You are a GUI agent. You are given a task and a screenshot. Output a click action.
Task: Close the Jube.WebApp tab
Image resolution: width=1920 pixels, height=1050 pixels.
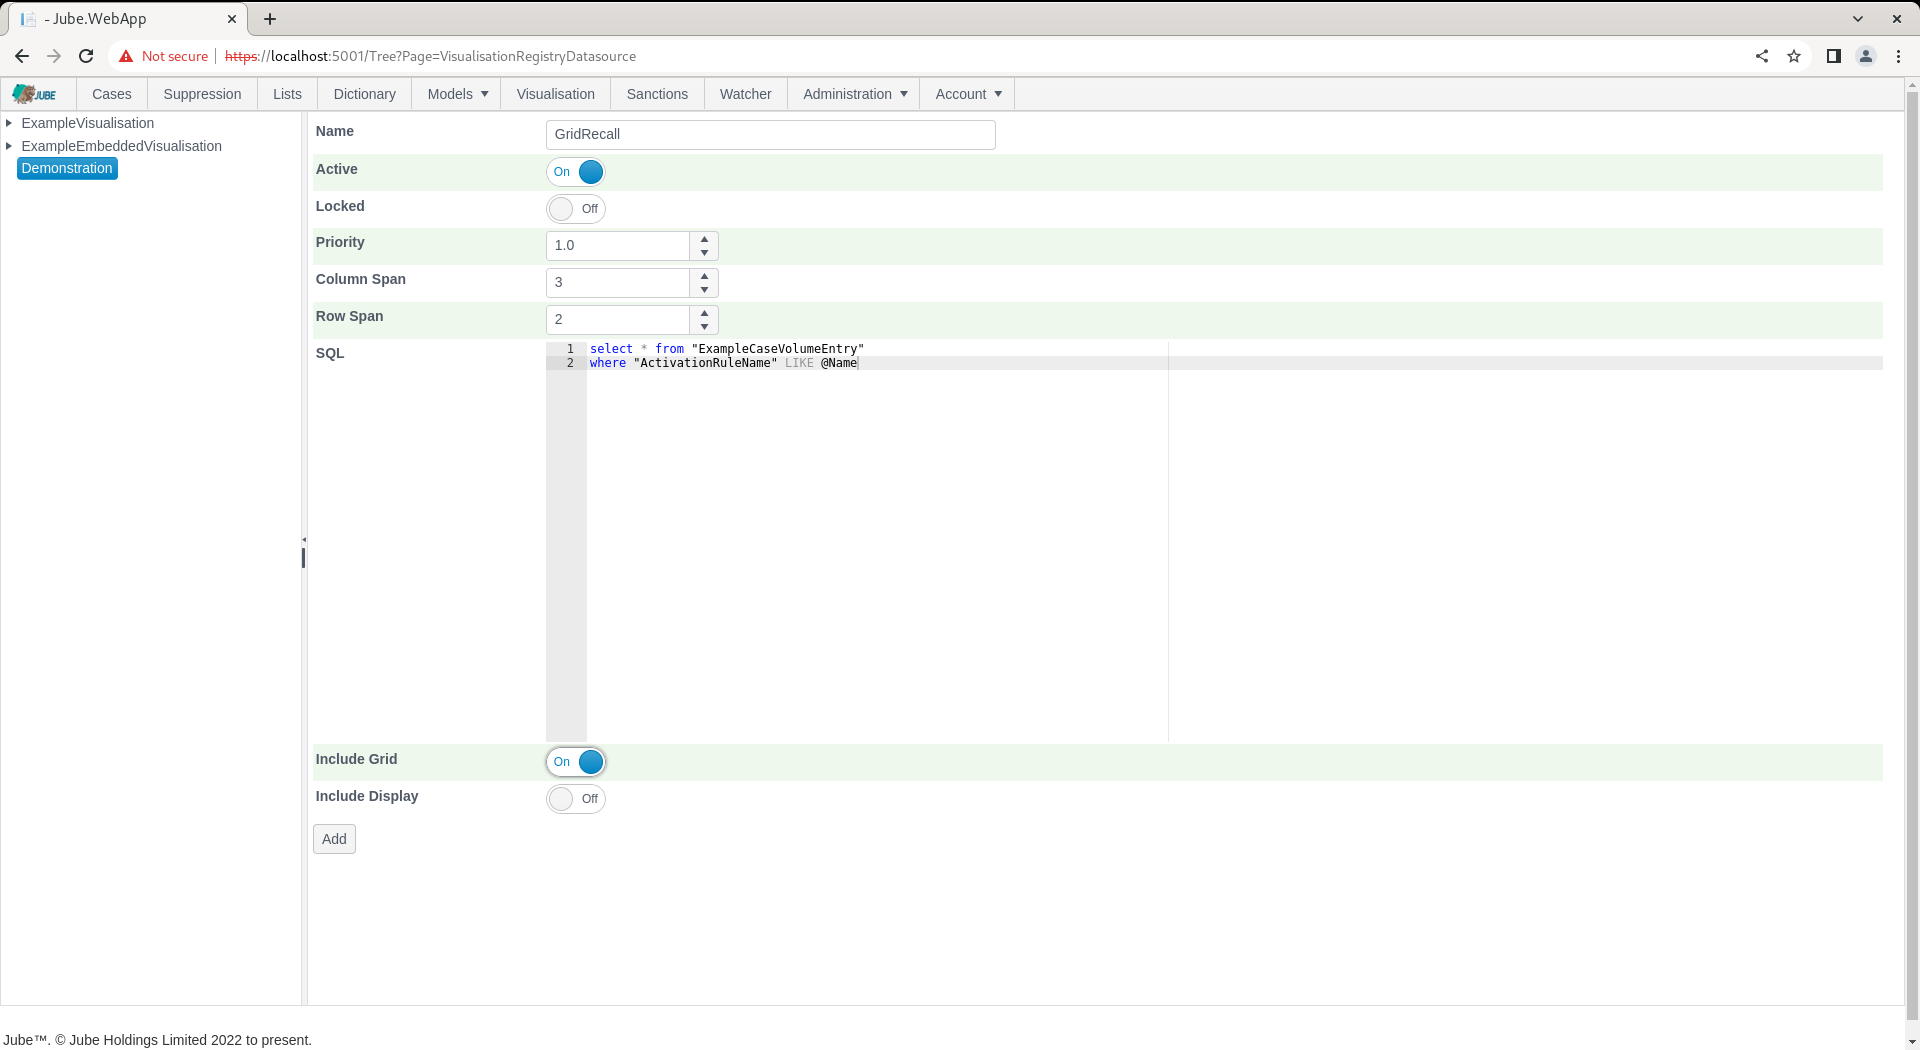[x=232, y=19]
